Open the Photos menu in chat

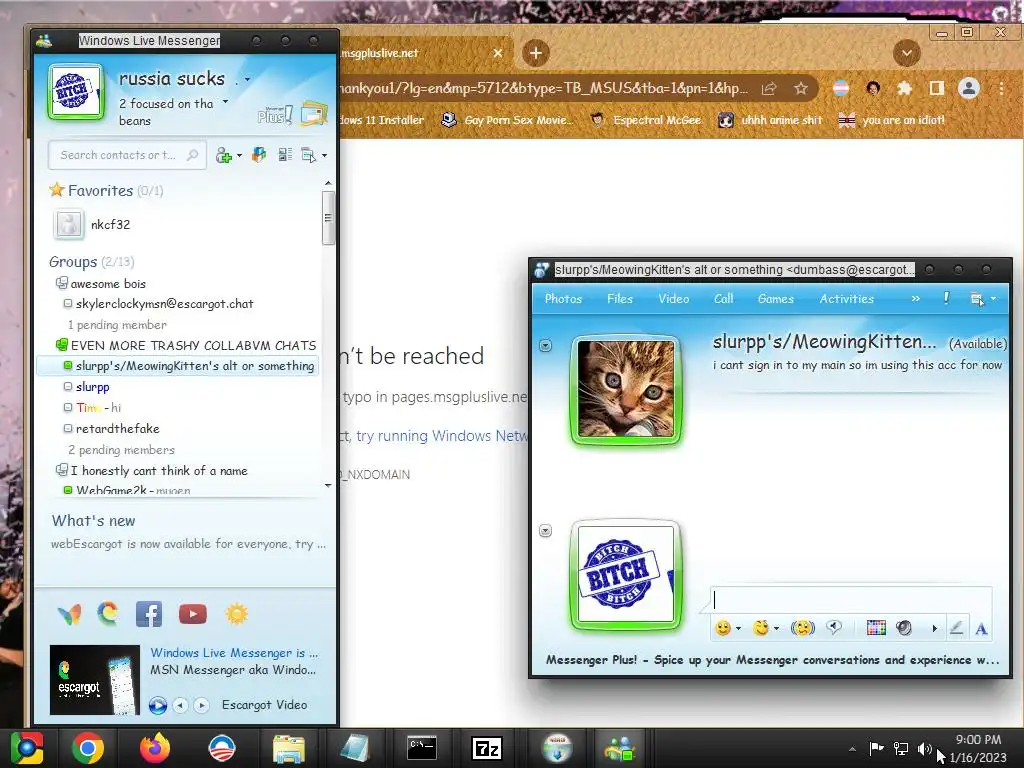click(563, 298)
